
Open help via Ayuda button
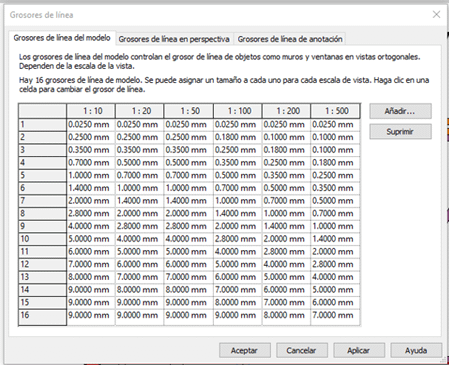point(416,350)
